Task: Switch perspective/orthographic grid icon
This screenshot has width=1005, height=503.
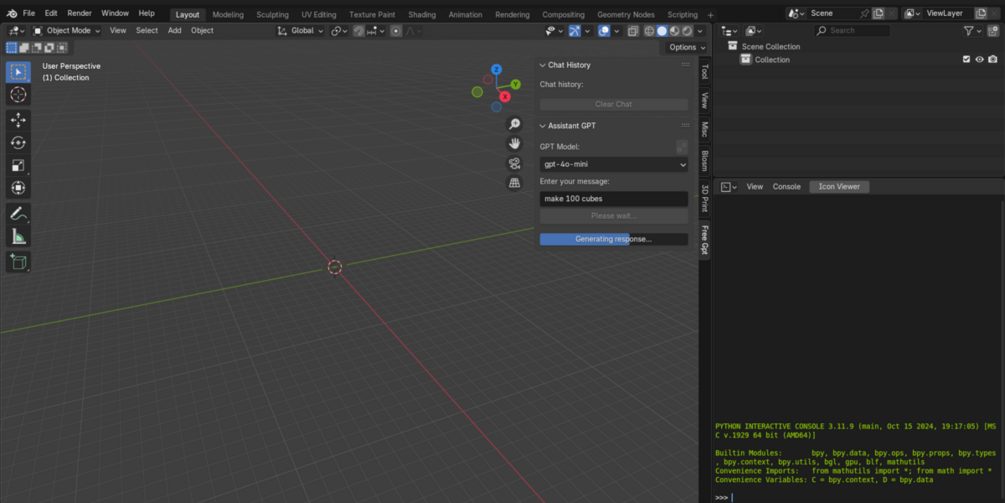Action: [514, 183]
